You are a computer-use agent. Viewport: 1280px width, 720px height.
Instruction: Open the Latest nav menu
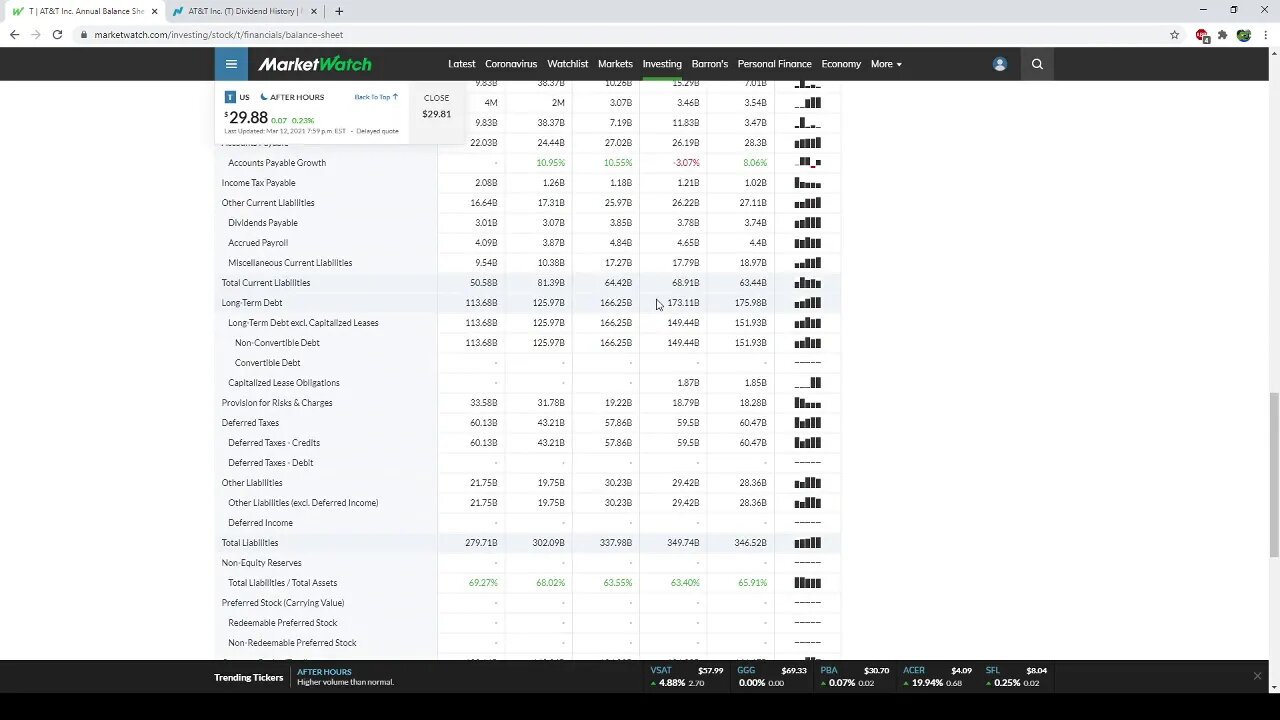point(462,64)
